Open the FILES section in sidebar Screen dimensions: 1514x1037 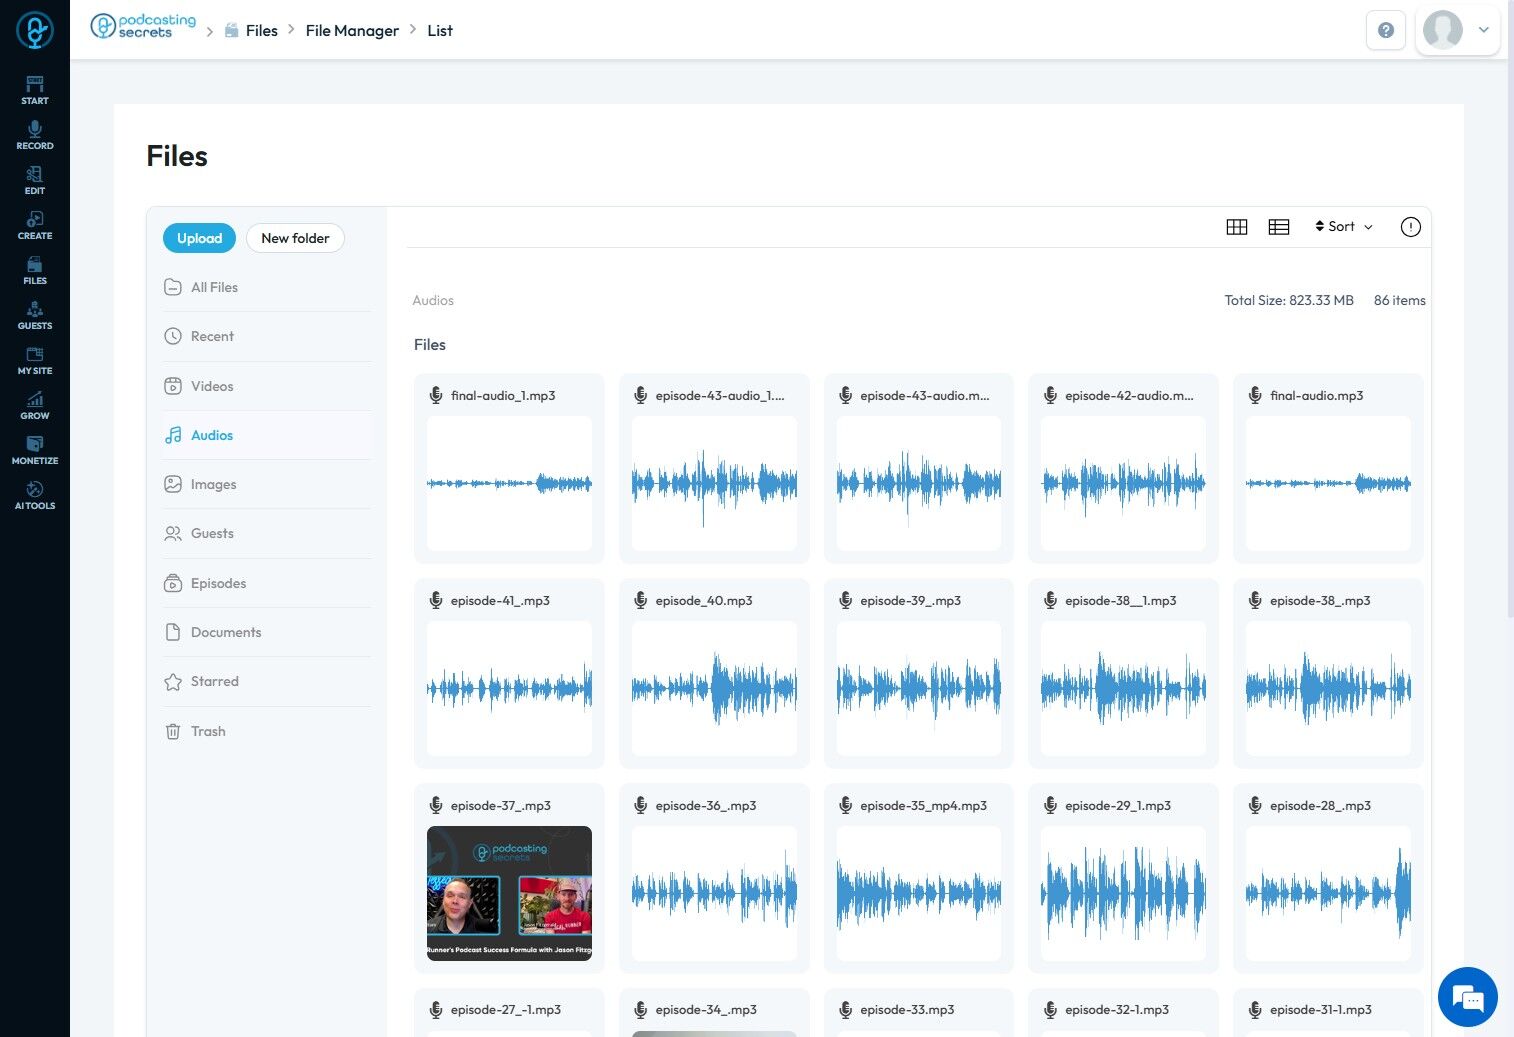[35, 270]
